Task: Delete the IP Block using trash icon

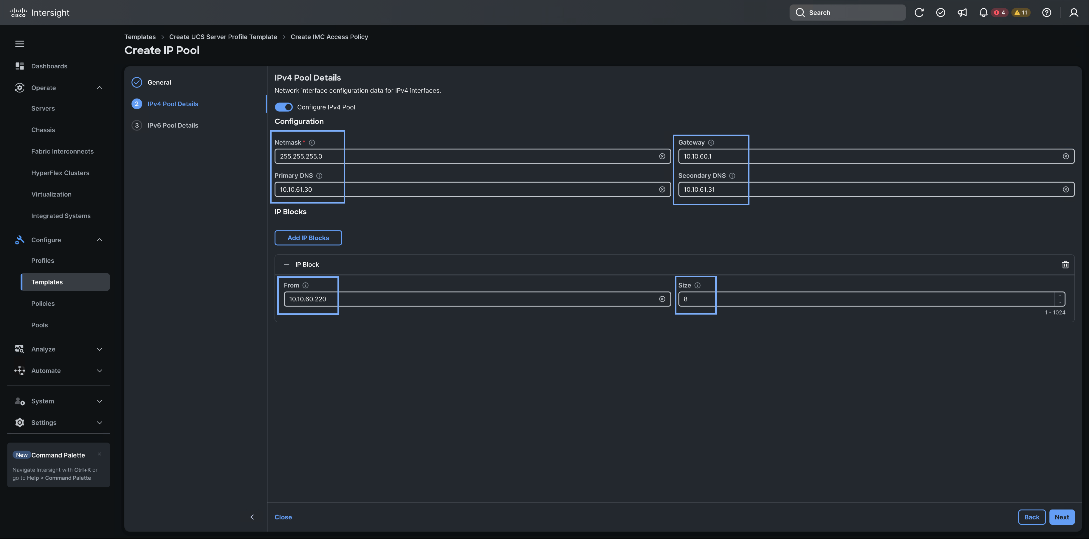Action: point(1065,265)
